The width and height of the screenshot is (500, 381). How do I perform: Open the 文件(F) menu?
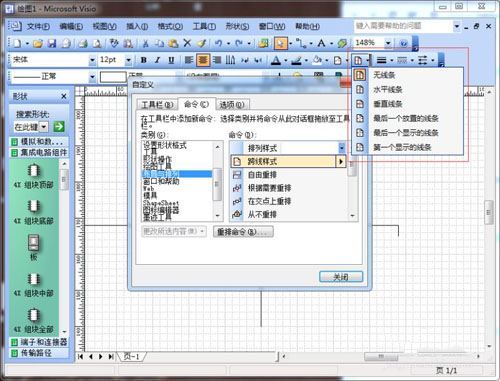tap(38, 26)
